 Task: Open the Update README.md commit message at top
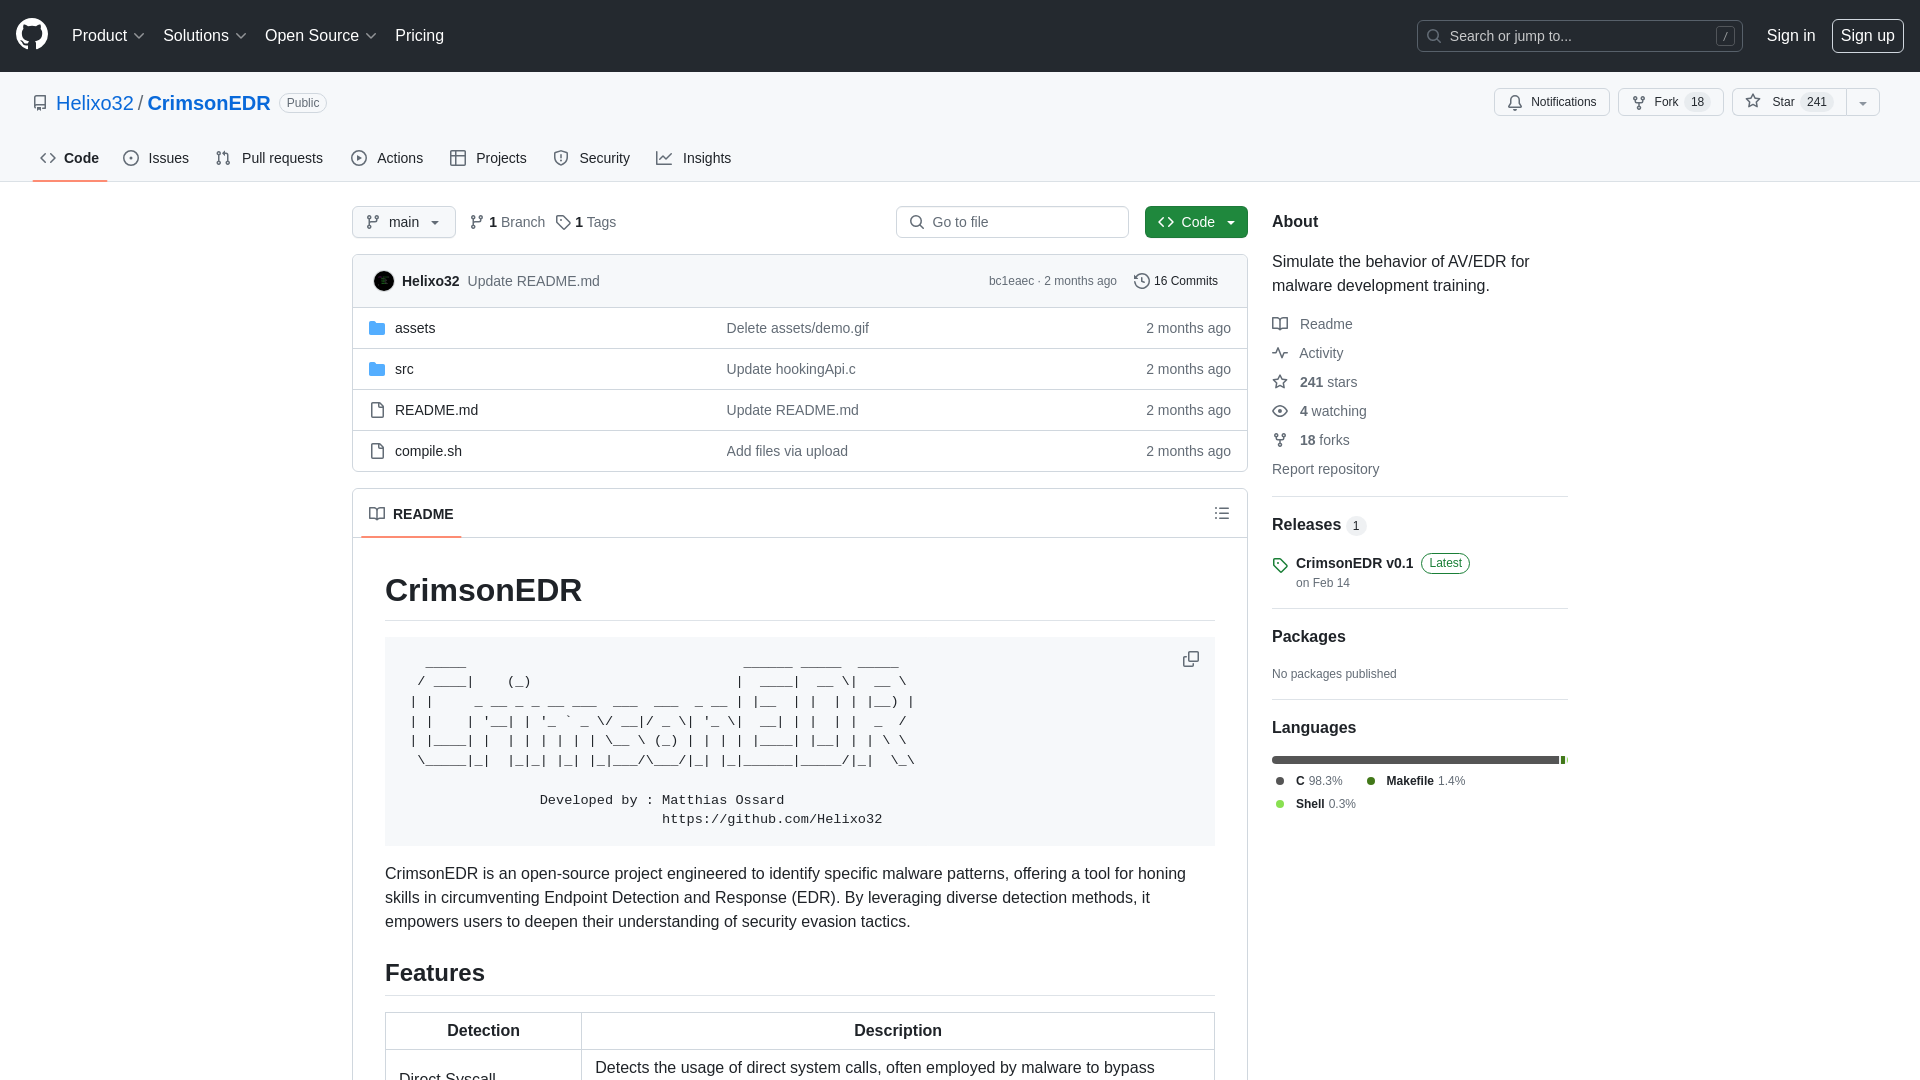(533, 281)
